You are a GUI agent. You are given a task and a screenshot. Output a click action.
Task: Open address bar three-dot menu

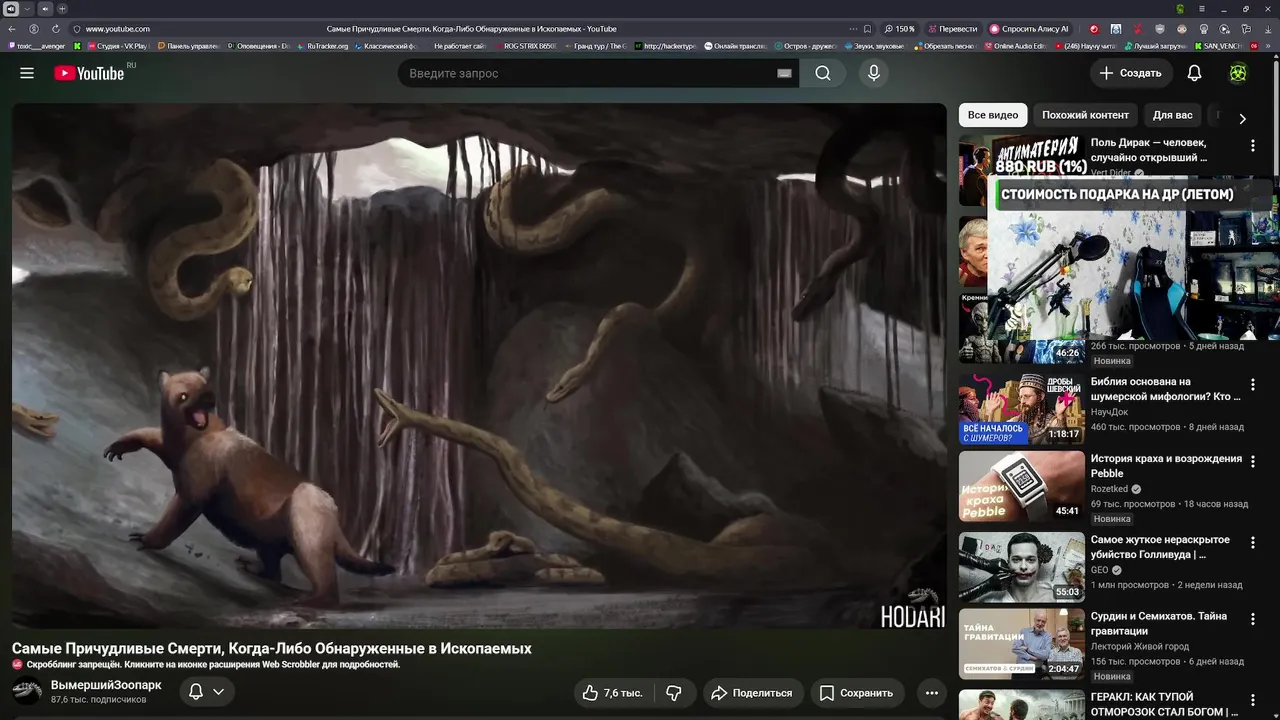tap(852, 29)
